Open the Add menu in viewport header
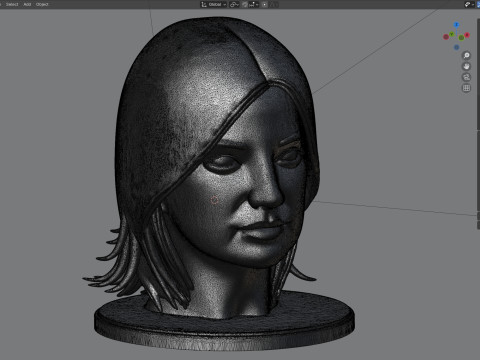The width and height of the screenshot is (480, 360). click(27, 4)
